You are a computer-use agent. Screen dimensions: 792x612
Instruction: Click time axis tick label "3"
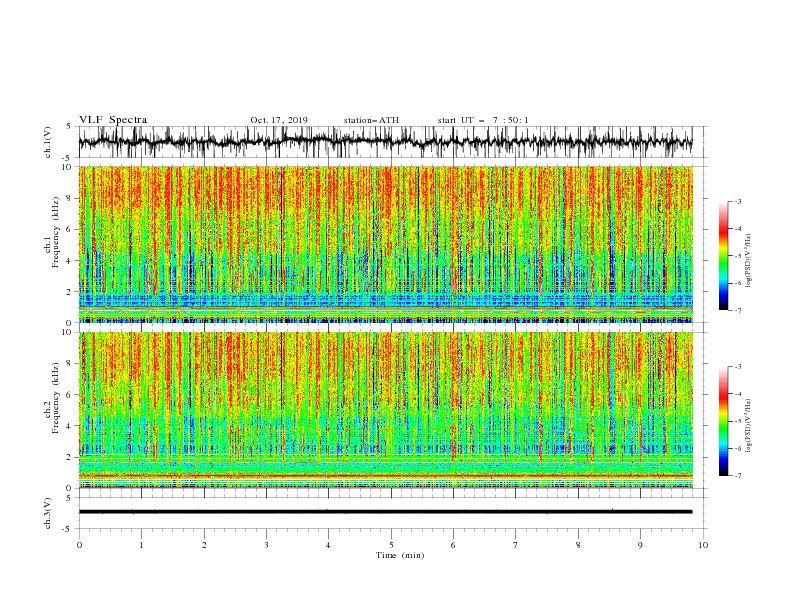pos(266,545)
